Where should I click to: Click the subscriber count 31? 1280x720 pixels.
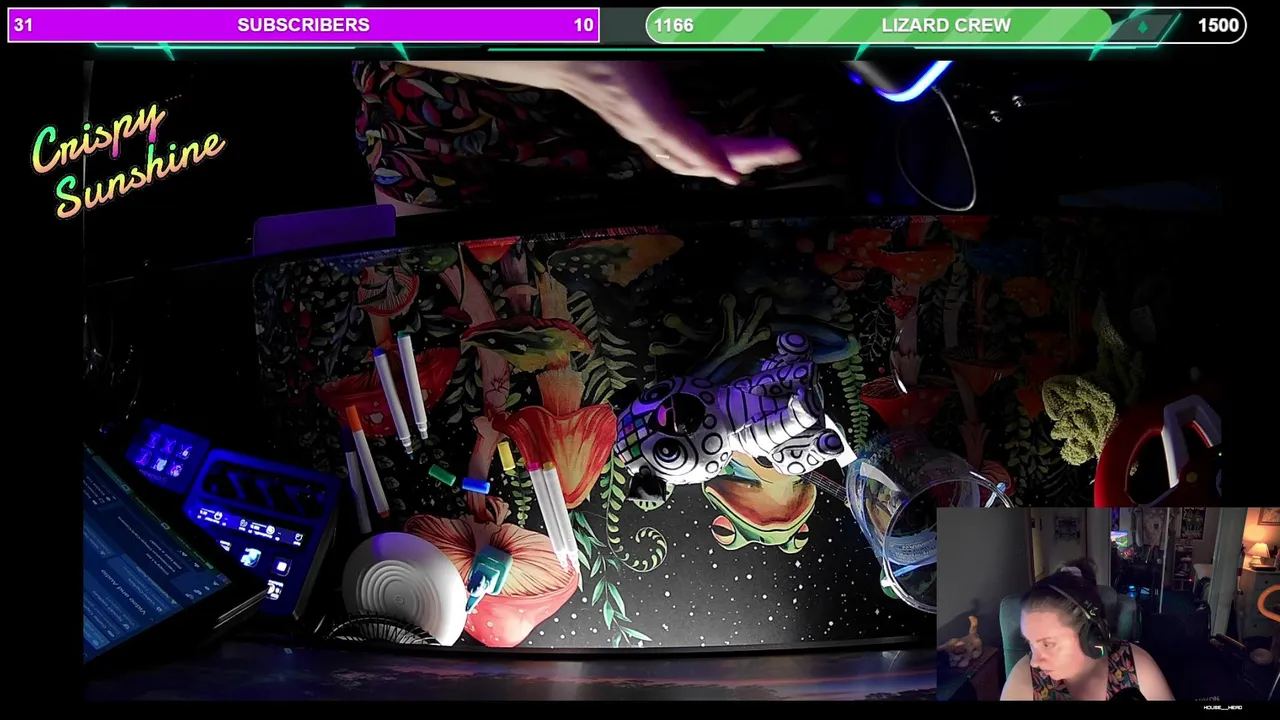point(24,25)
